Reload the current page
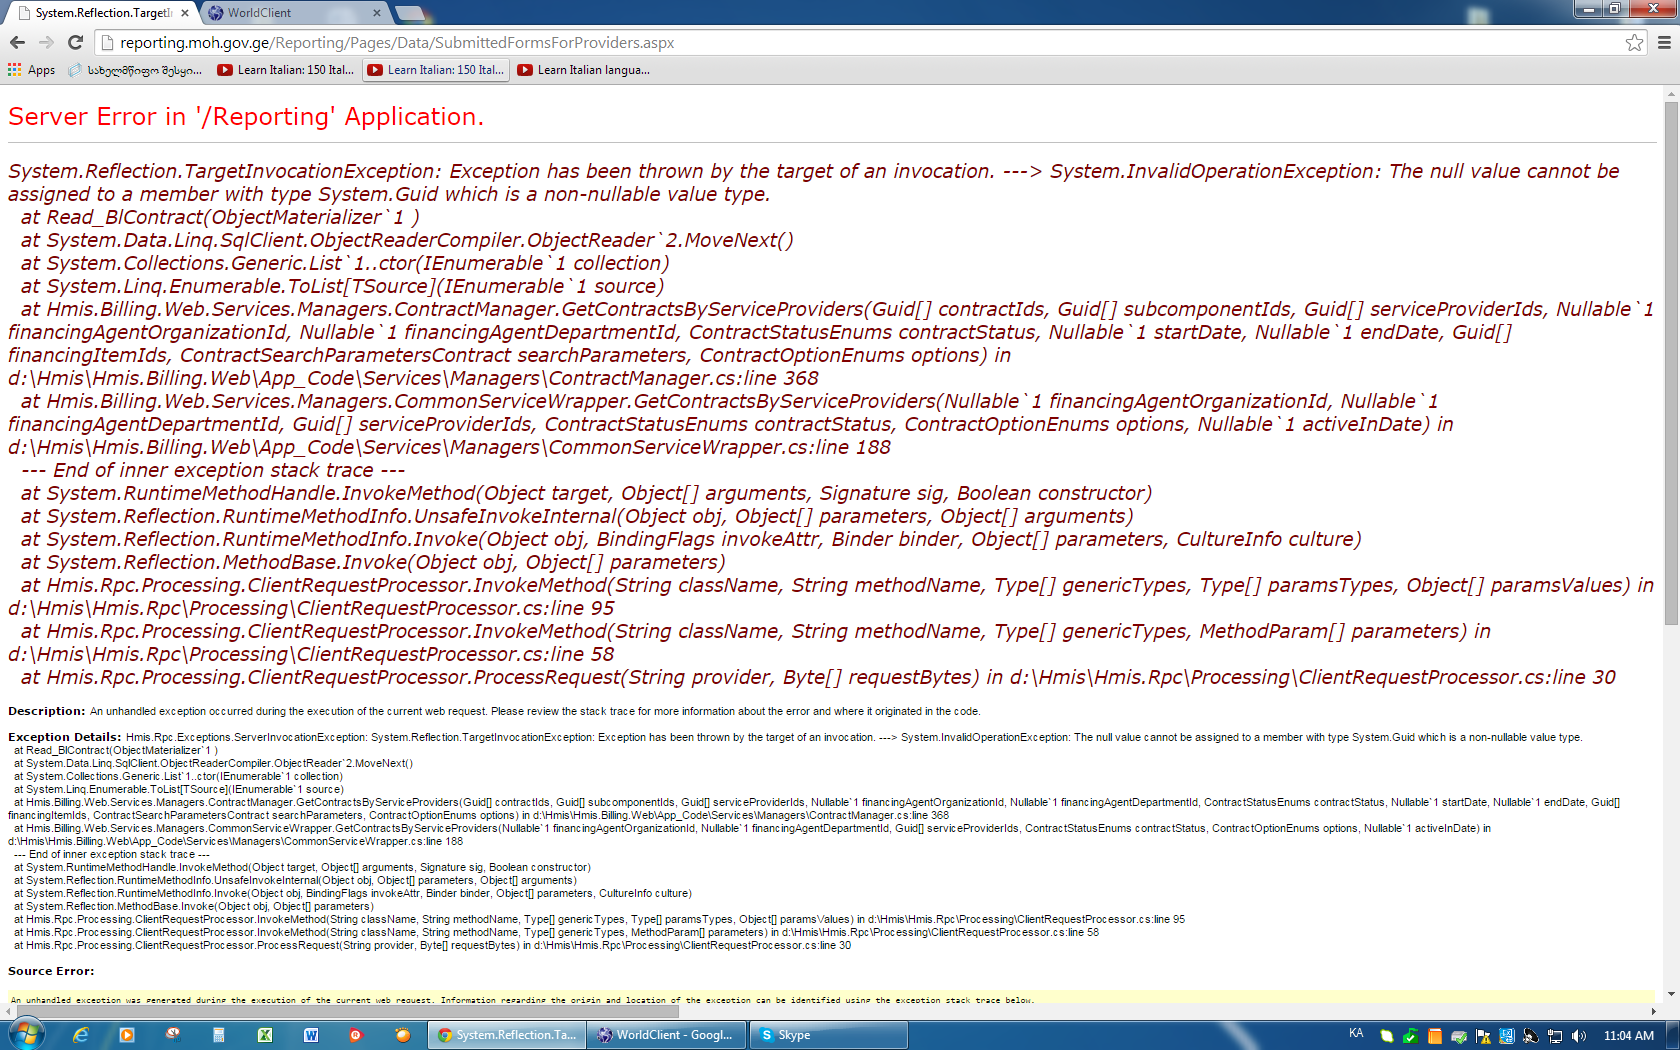Screen dimensions: 1680x1050 75,42
